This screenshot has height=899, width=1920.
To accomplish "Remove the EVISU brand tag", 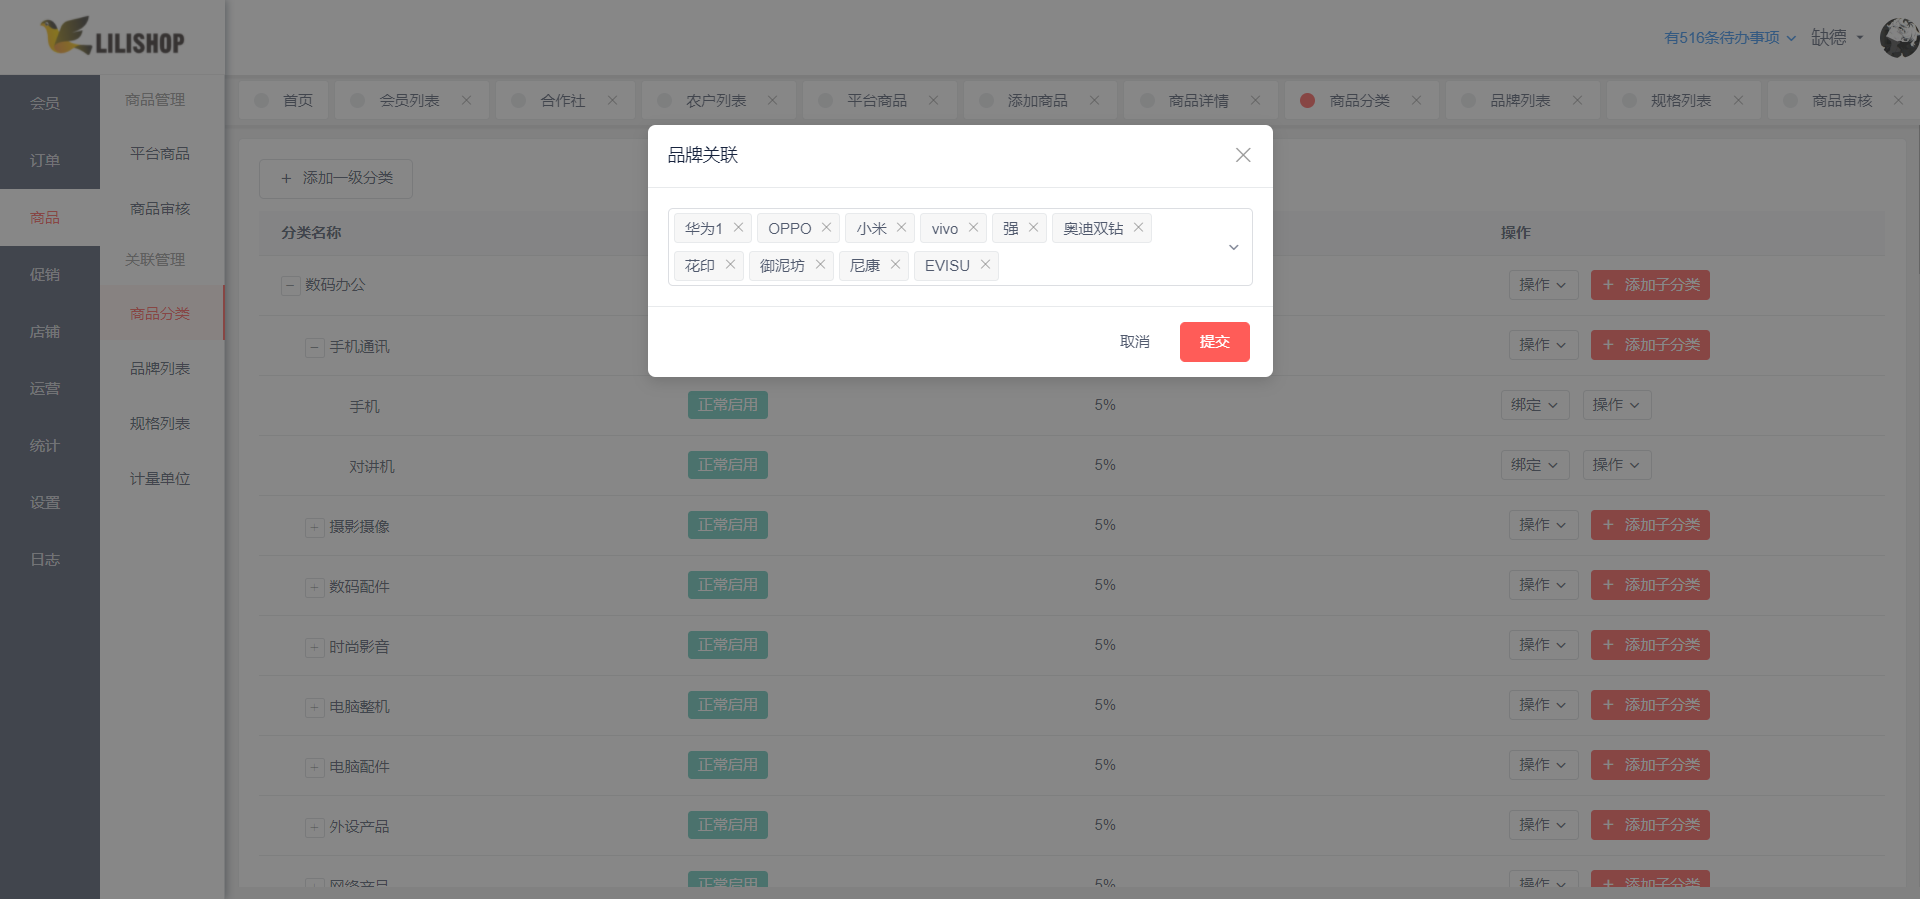I will tap(985, 265).
